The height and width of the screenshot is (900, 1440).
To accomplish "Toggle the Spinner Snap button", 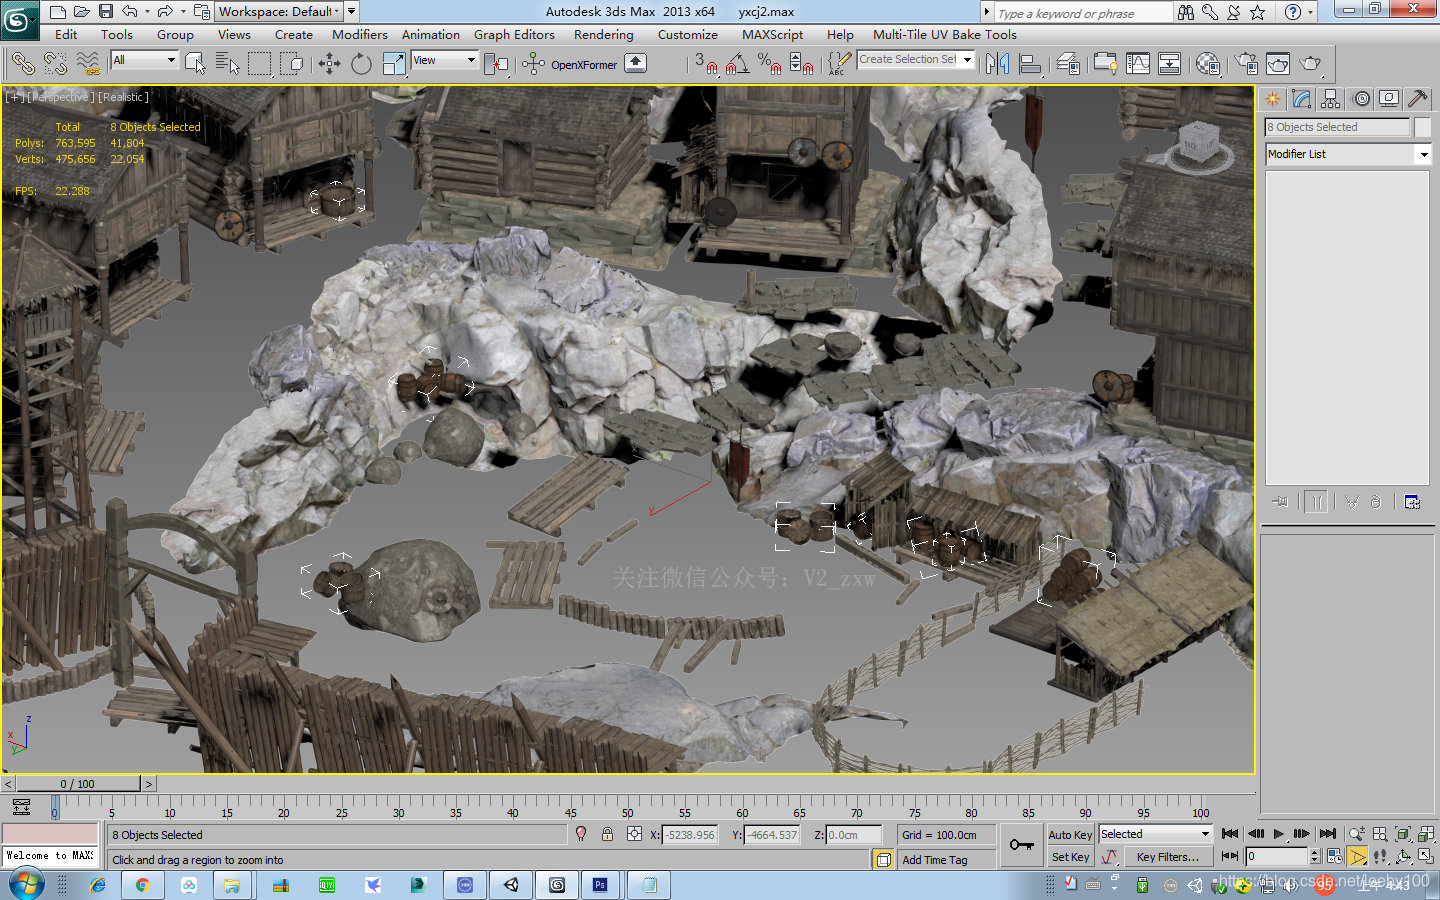I will (x=801, y=63).
